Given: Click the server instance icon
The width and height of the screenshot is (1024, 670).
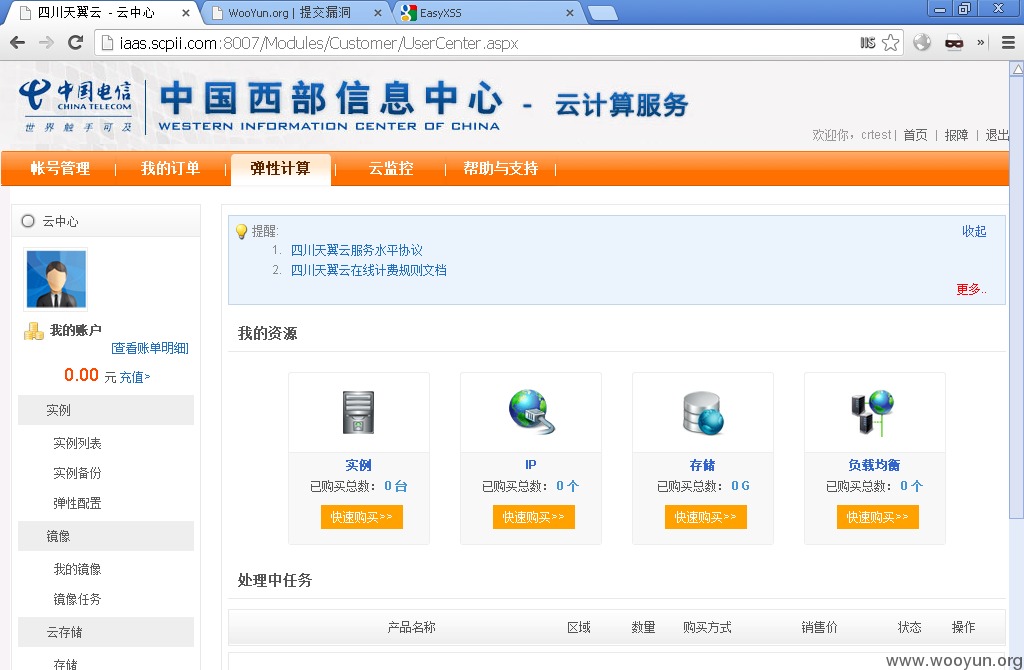Looking at the screenshot, I should (x=359, y=413).
